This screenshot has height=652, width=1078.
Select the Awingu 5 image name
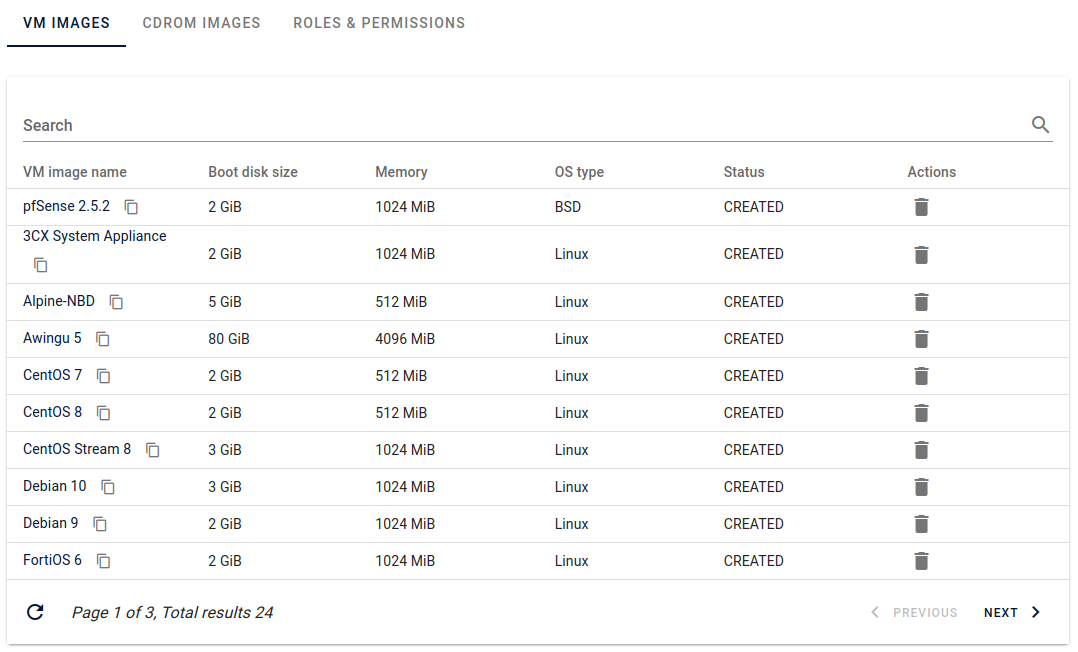[x=52, y=338]
